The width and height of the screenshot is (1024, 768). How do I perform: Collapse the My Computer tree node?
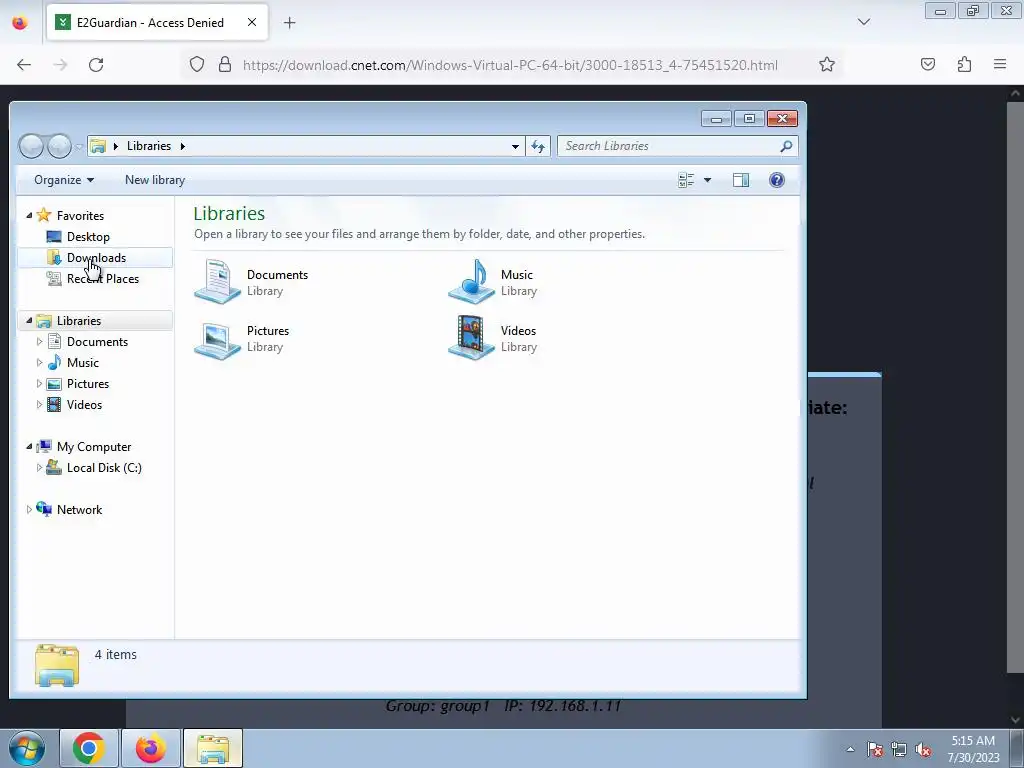[x=29, y=447]
